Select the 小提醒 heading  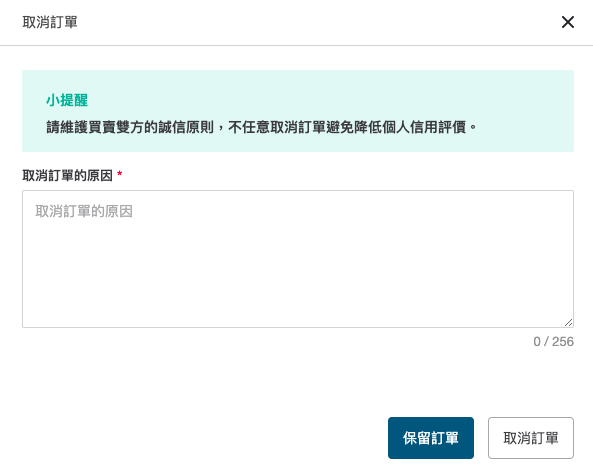pos(67,100)
